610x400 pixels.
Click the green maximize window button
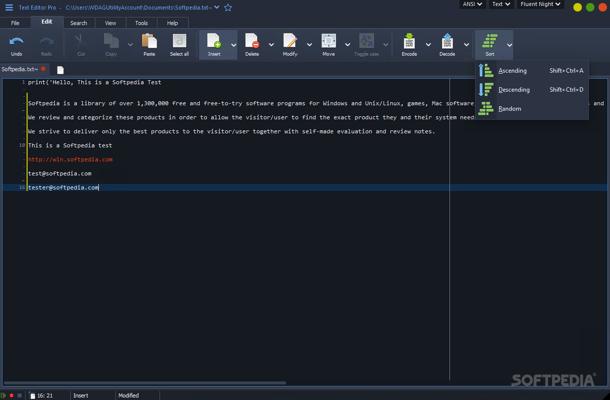point(590,7)
